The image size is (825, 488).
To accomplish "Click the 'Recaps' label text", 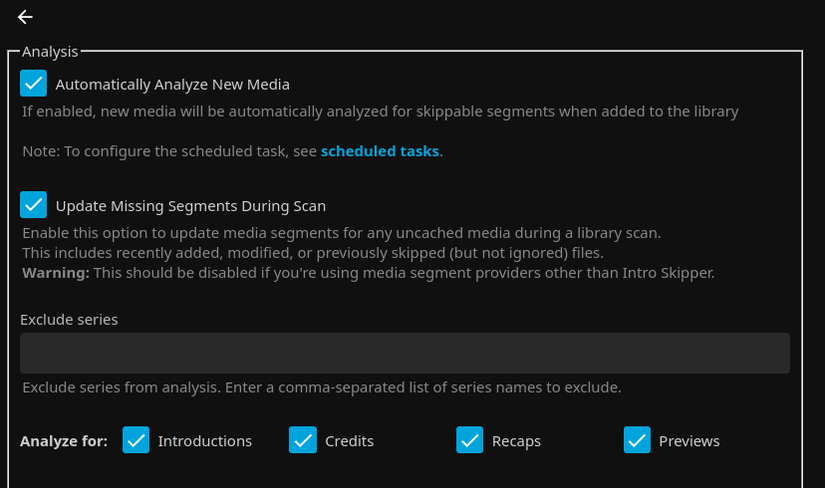I will (x=515, y=441).
